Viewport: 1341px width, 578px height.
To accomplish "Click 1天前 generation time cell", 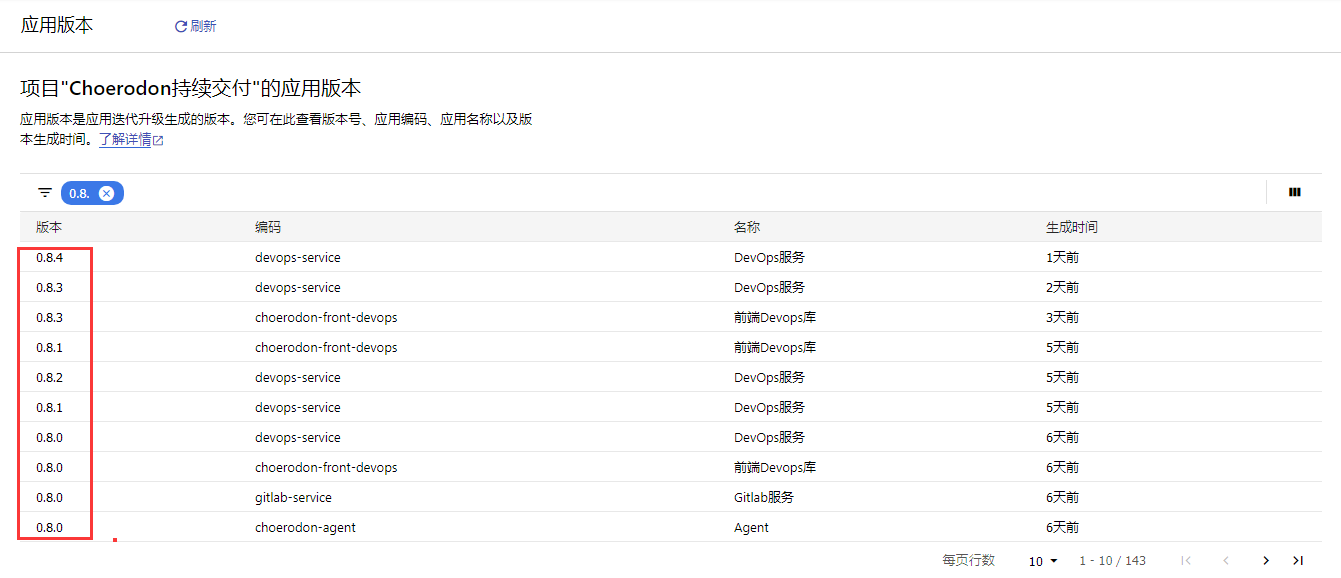I will coord(1062,257).
